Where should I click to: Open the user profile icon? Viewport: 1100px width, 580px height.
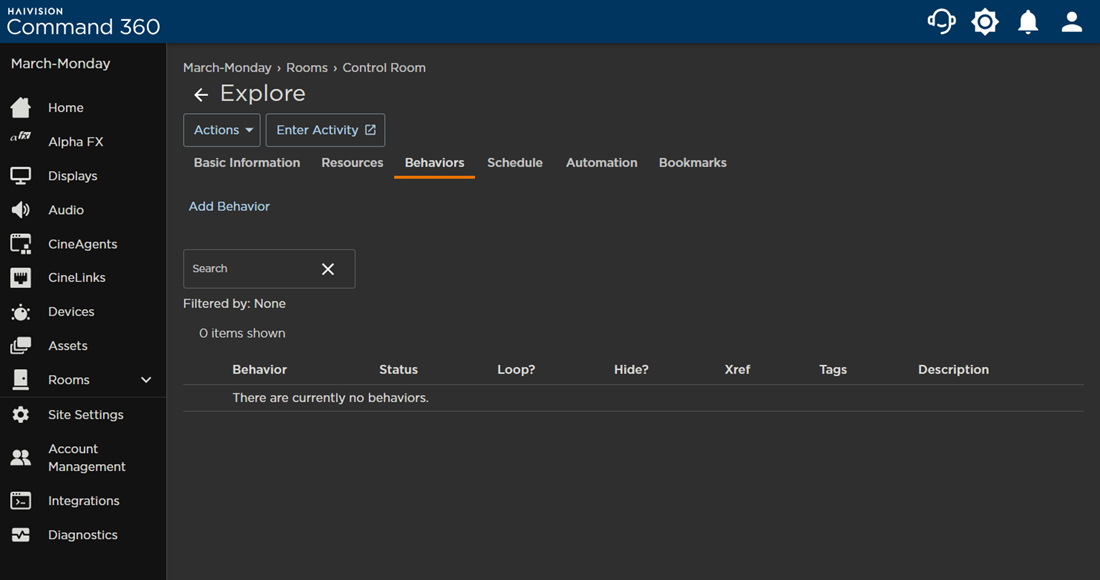coord(1071,22)
